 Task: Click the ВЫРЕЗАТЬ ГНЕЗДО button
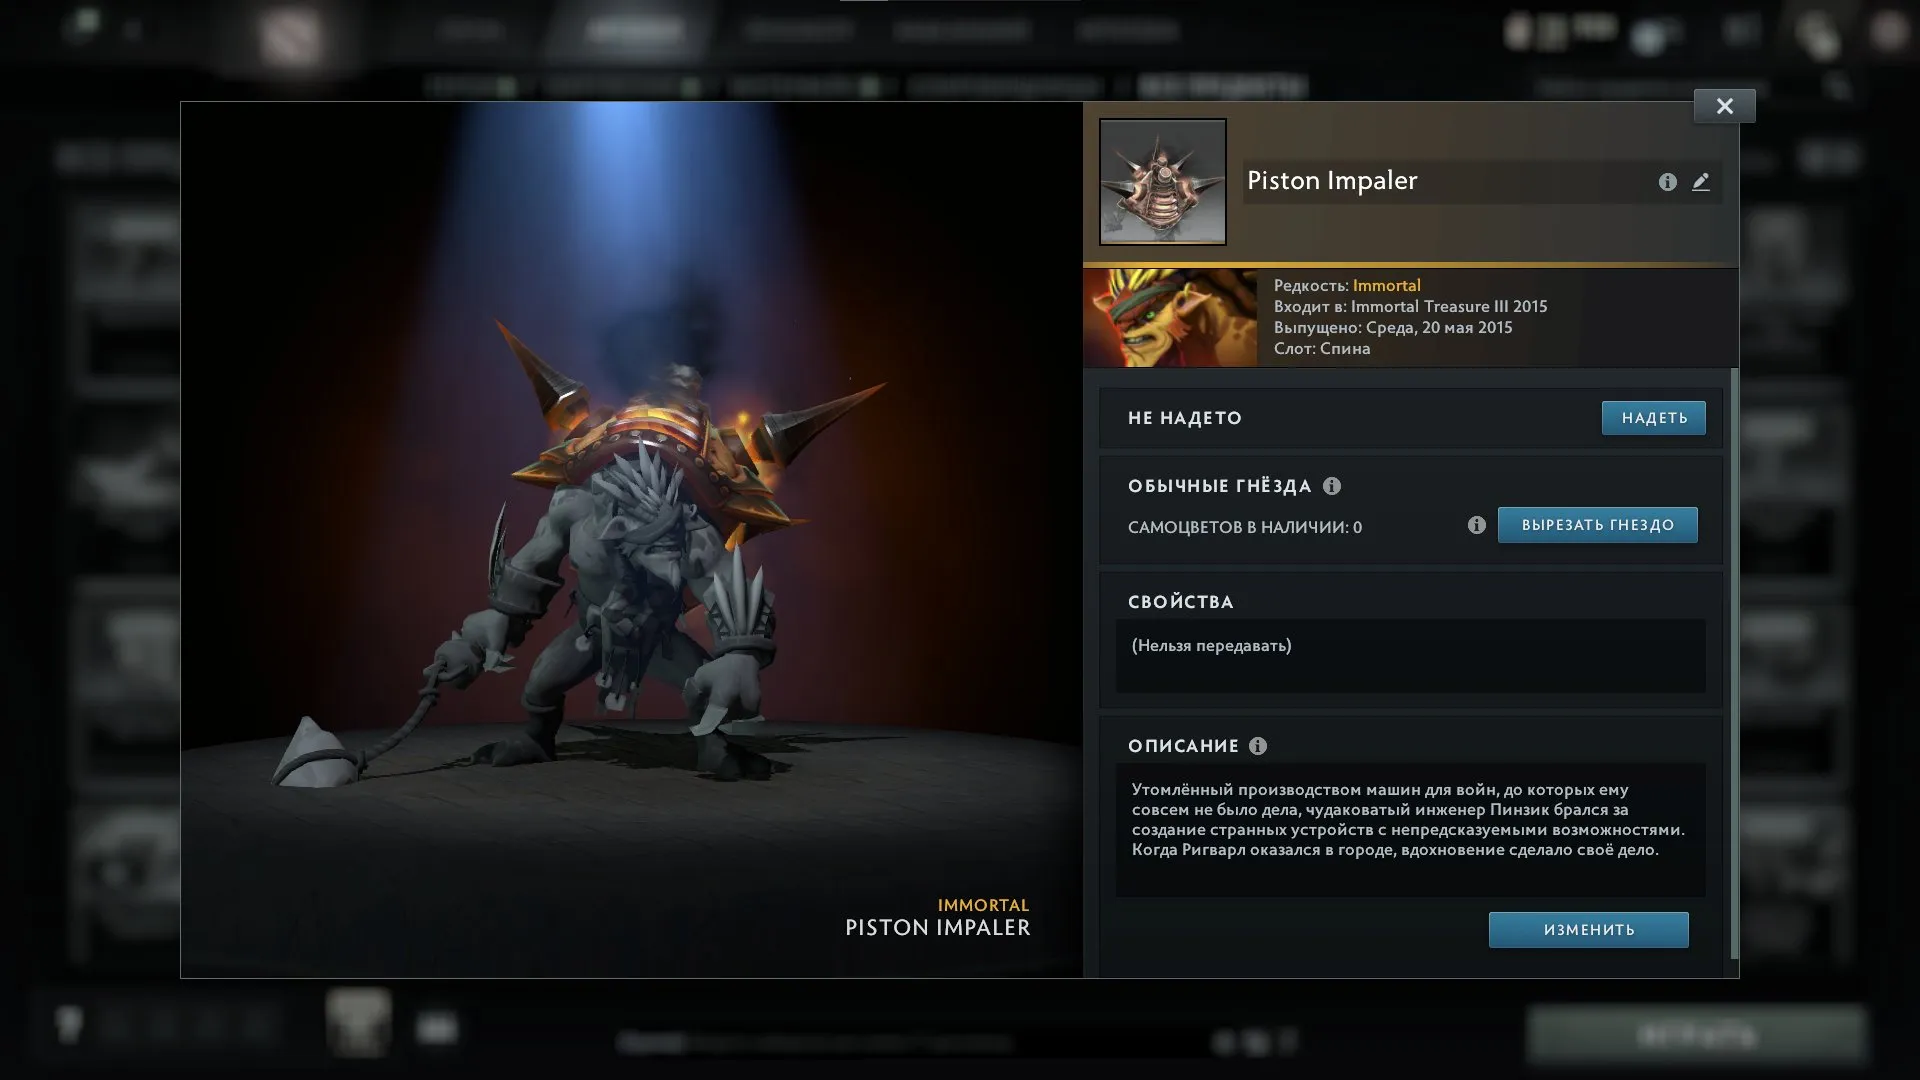click(1597, 525)
